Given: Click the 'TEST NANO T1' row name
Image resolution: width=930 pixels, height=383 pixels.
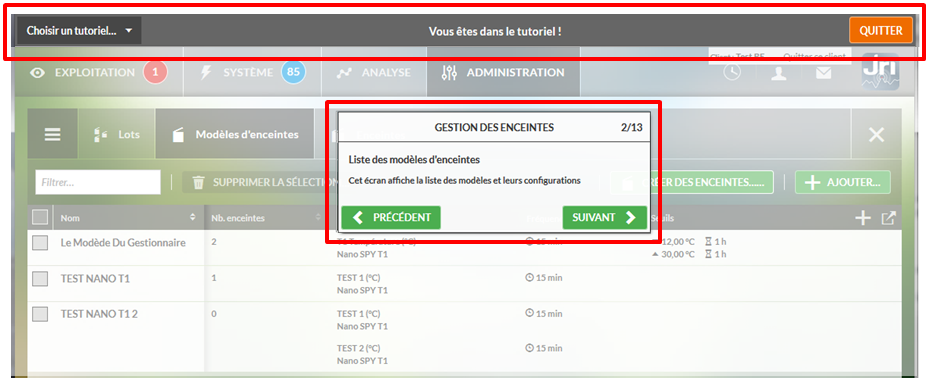Looking at the screenshot, I should click(x=95, y=278).
